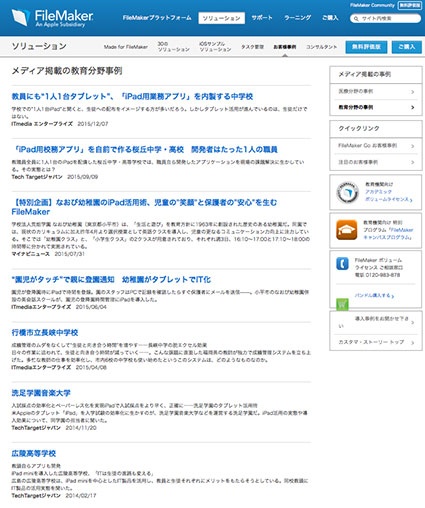Open the FileMaker Community link

click(372, 5)
